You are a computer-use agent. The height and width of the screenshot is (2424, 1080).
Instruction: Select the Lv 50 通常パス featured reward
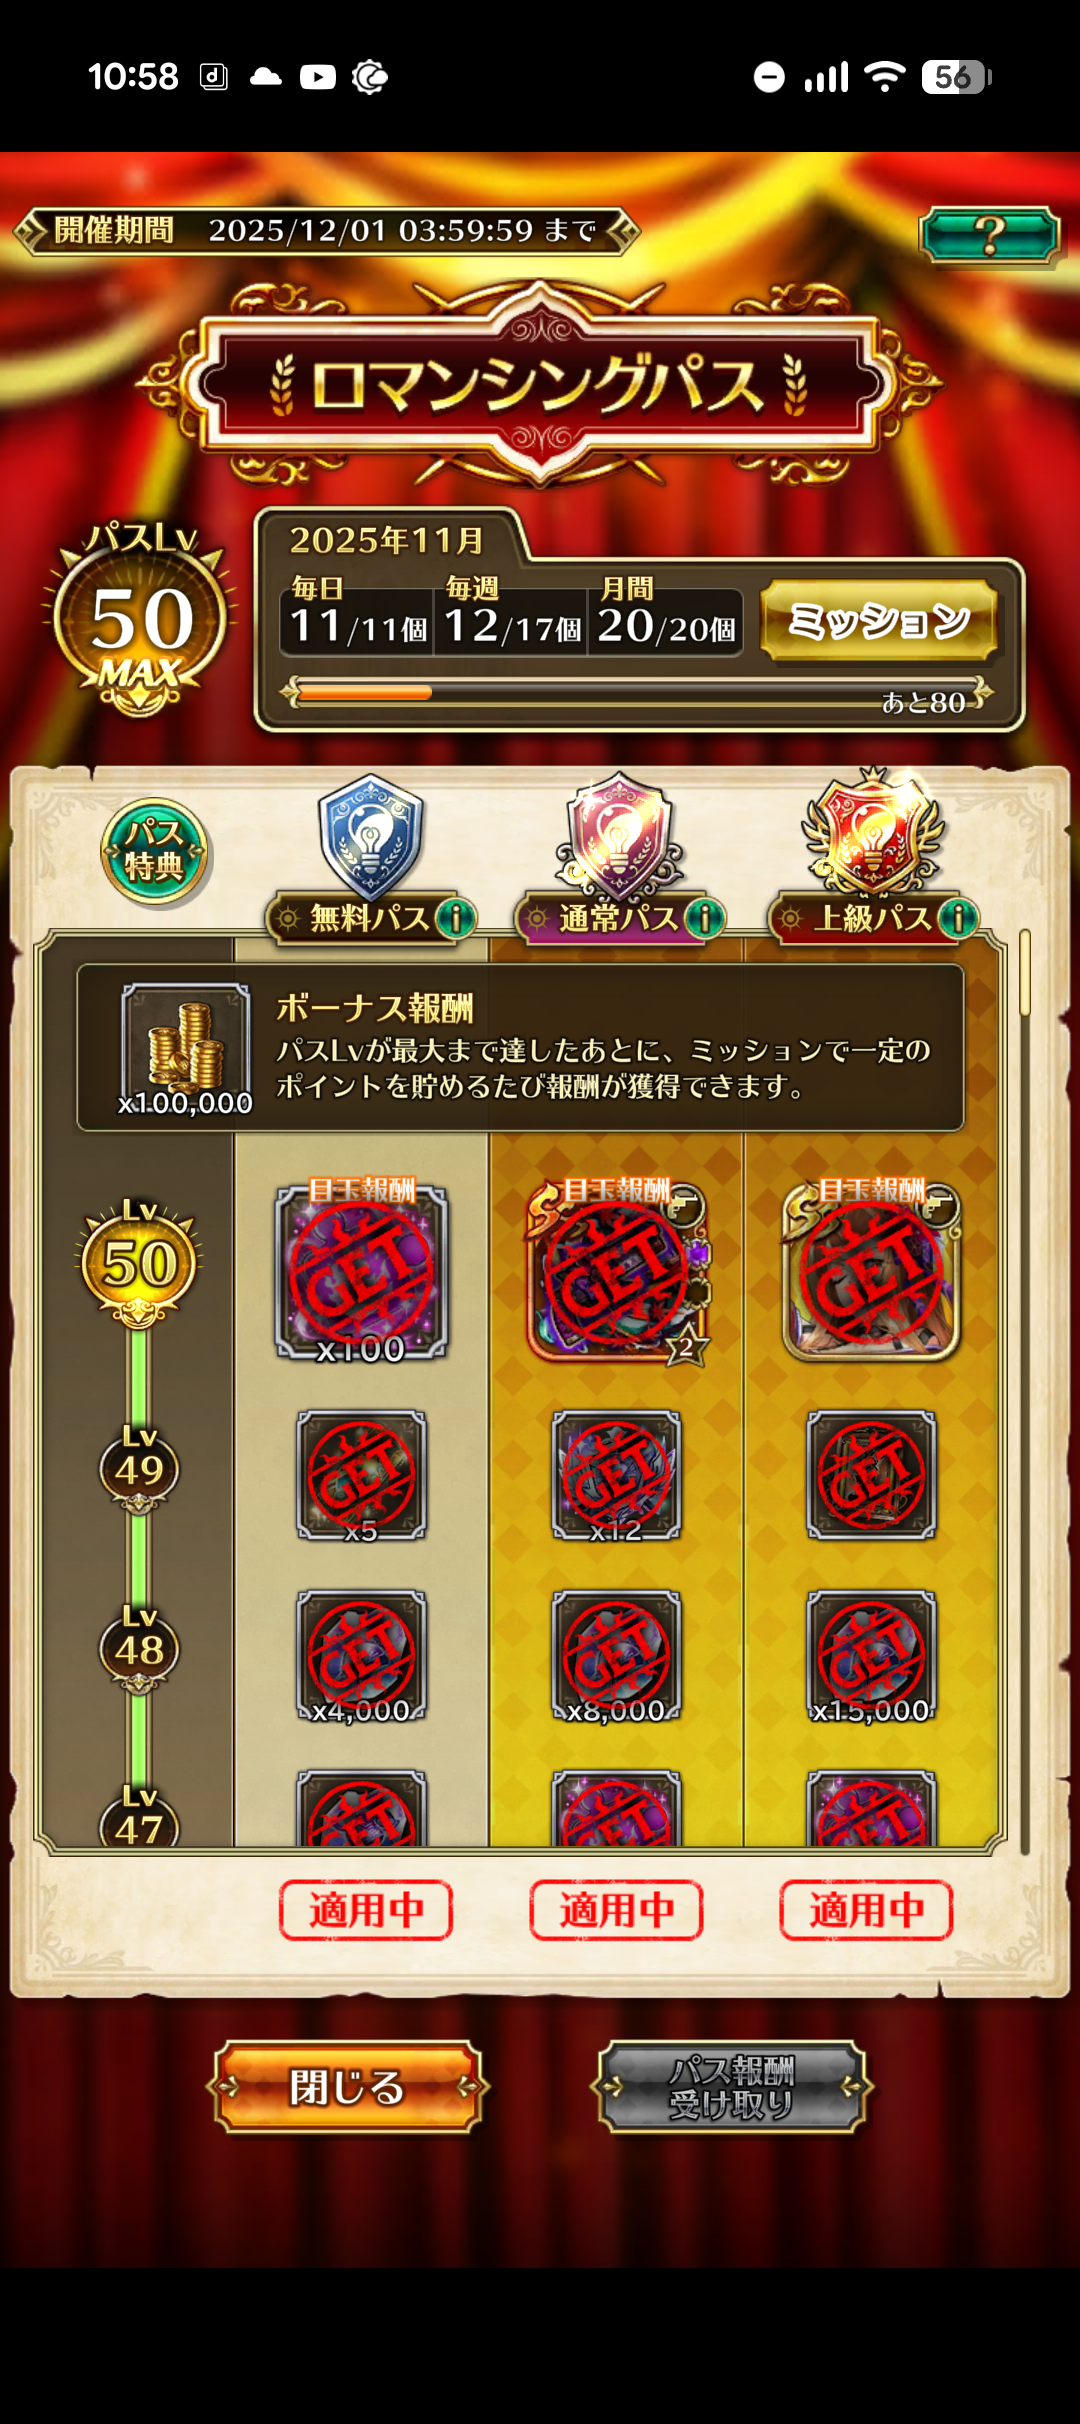point(617,1272)
